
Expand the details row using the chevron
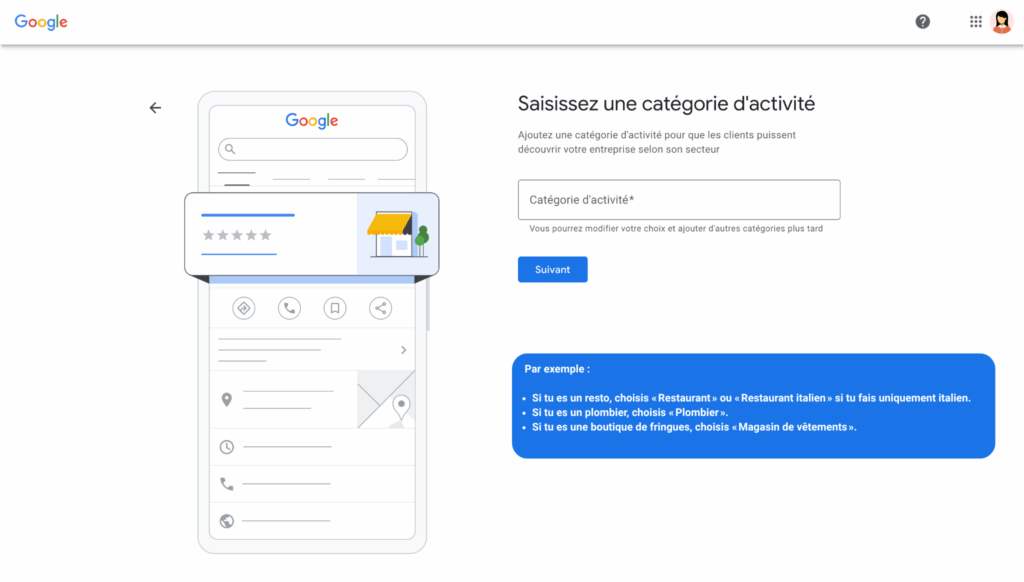[403, 349]
